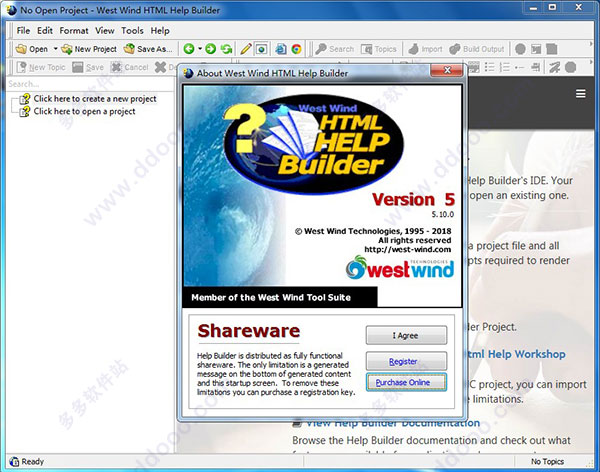Image resolution: width=600 pixels, height=472 pixels.
Task: Open the Back history dropdown arrow
Action: [200, 49]
